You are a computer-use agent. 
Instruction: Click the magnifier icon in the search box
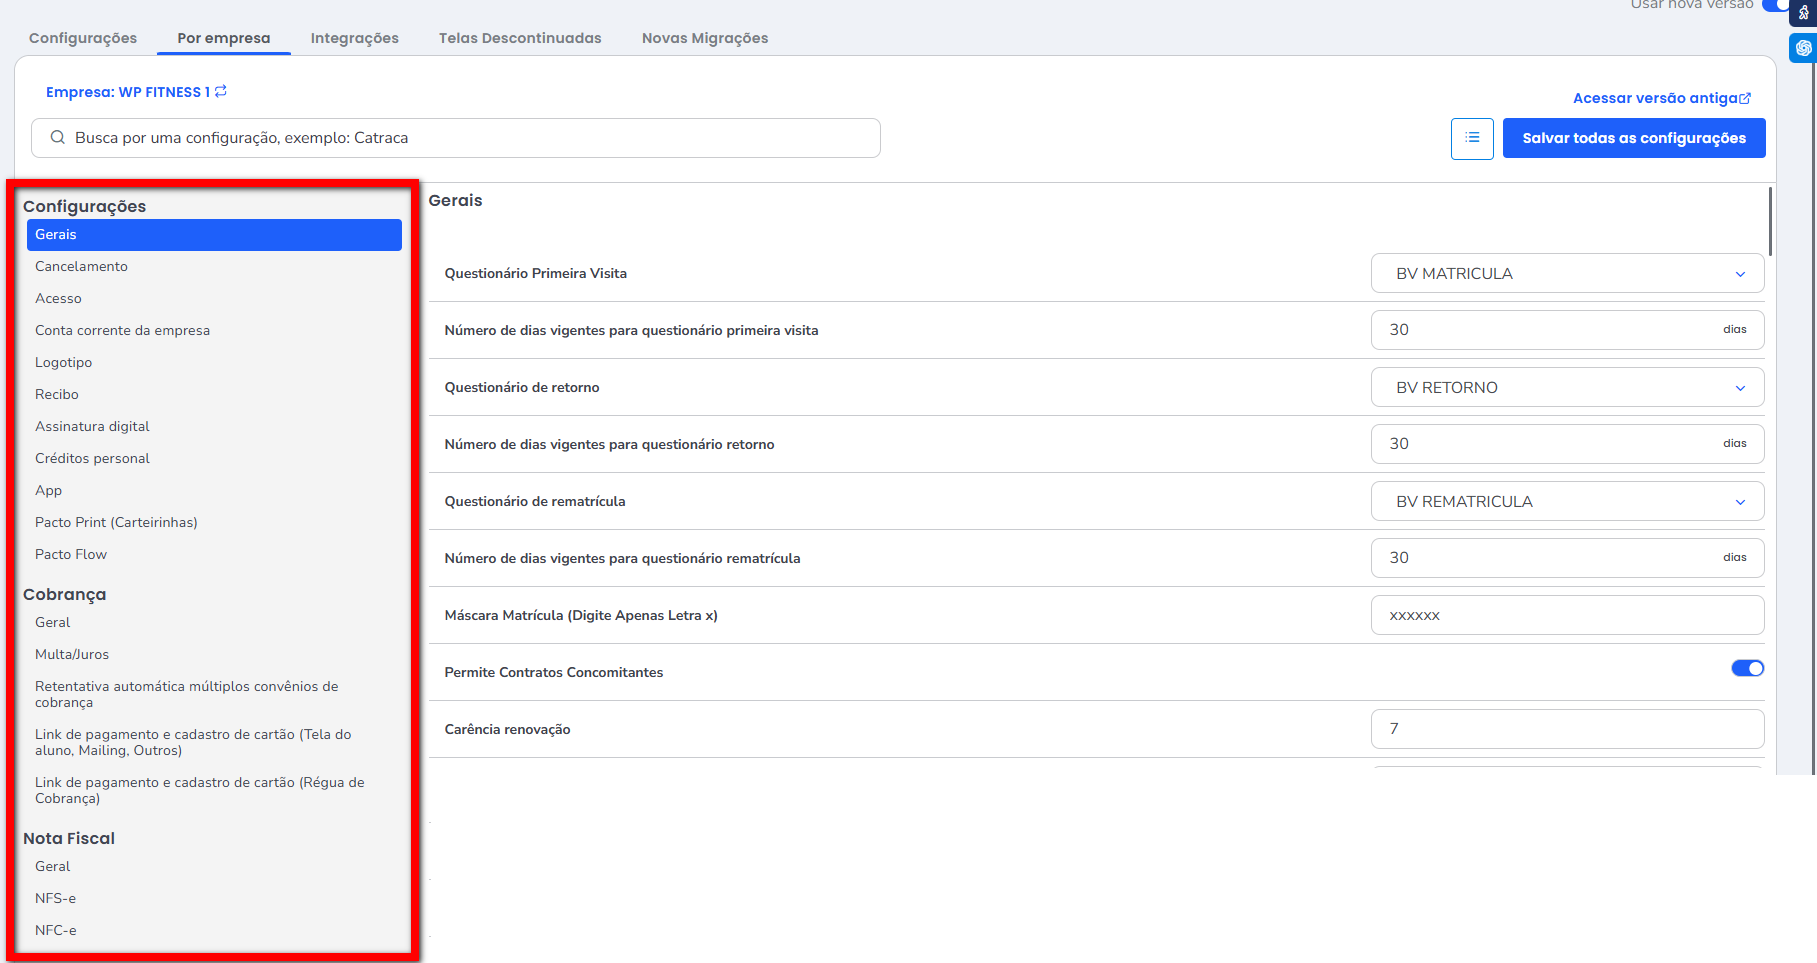point(58,138)
